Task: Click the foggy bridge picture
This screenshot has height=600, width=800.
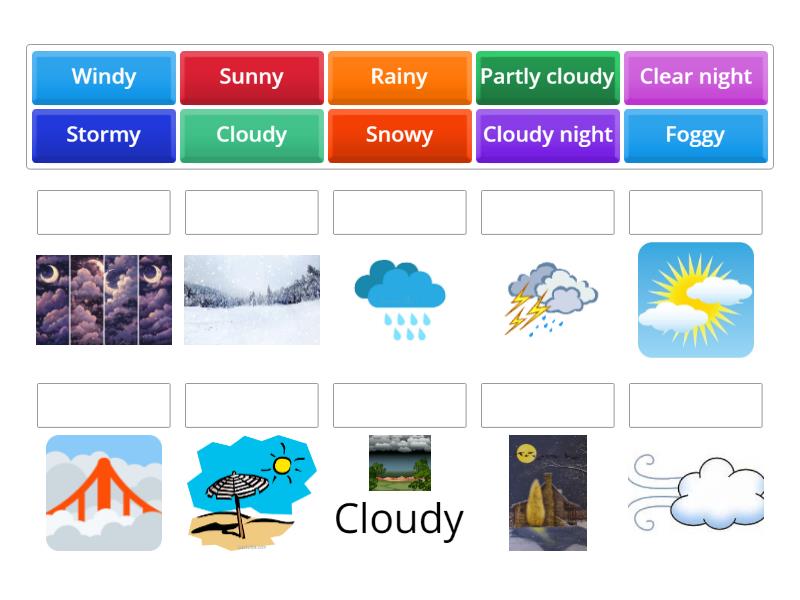Action: pos(103,493)
